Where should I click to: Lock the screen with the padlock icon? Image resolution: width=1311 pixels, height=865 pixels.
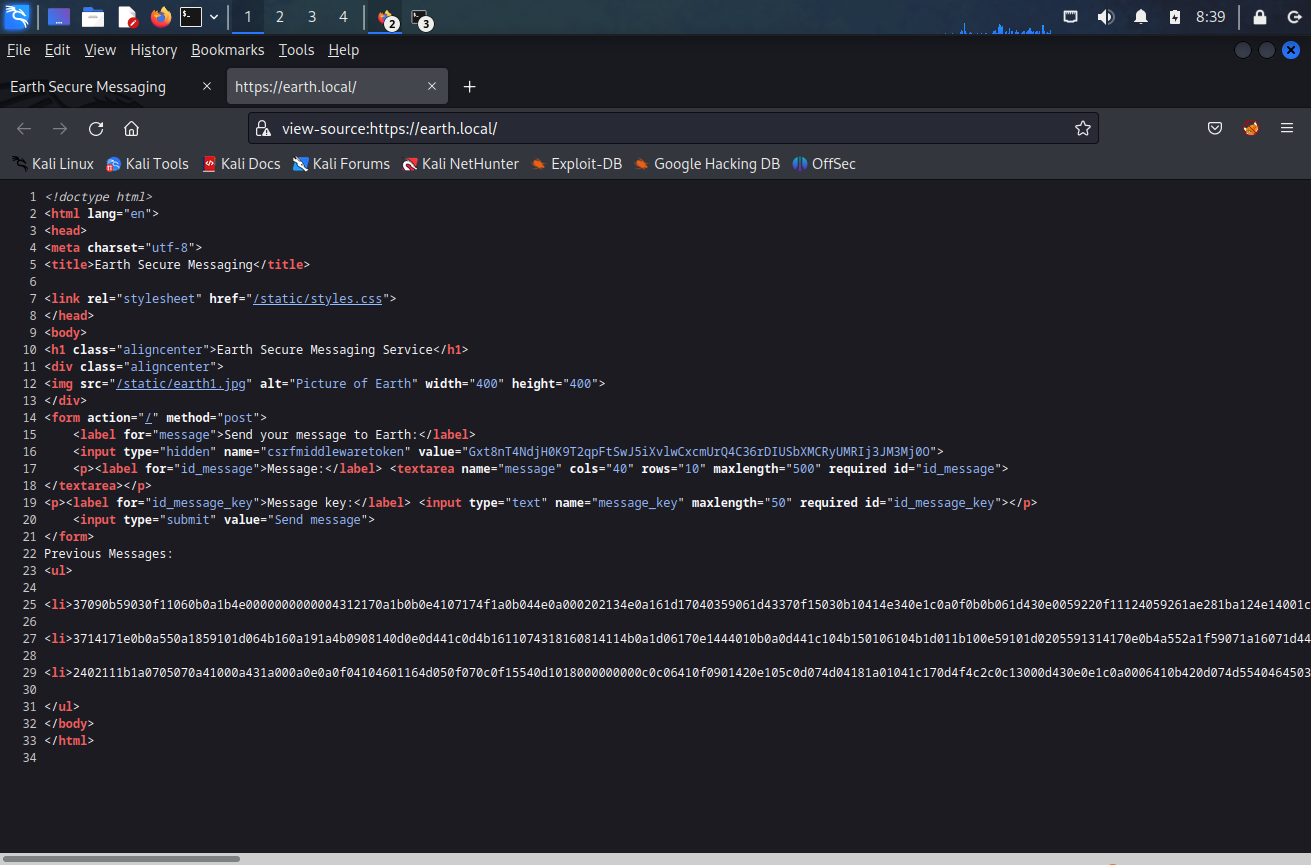tap(1260, 17)
